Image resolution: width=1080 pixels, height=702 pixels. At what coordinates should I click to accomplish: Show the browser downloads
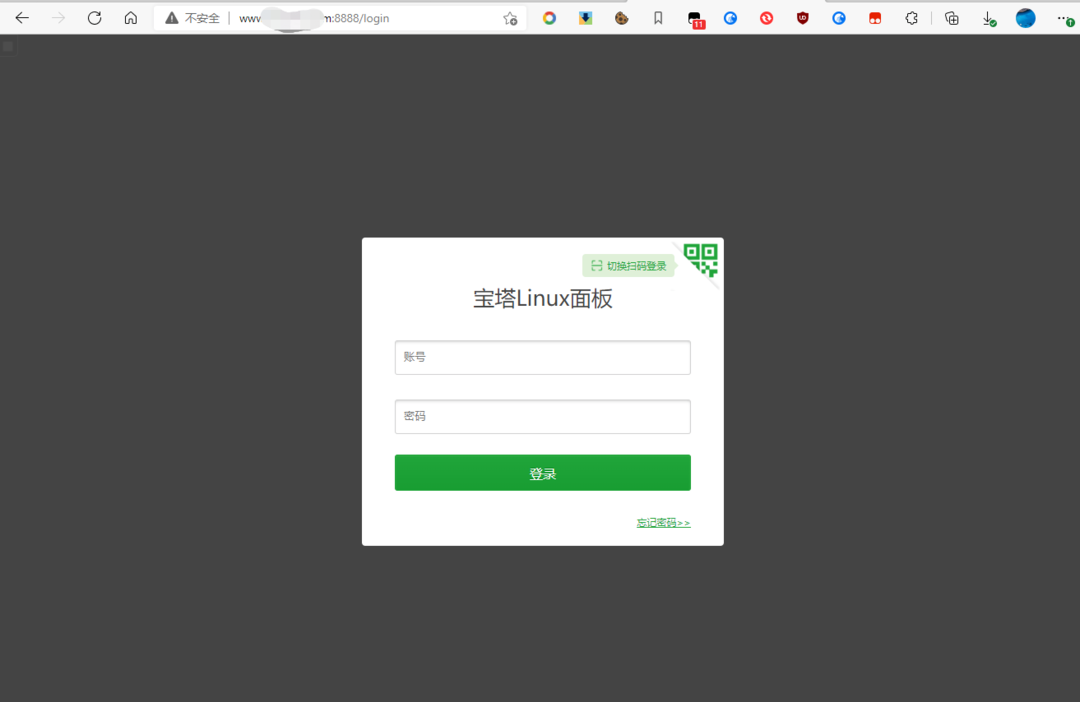(988, 19)
